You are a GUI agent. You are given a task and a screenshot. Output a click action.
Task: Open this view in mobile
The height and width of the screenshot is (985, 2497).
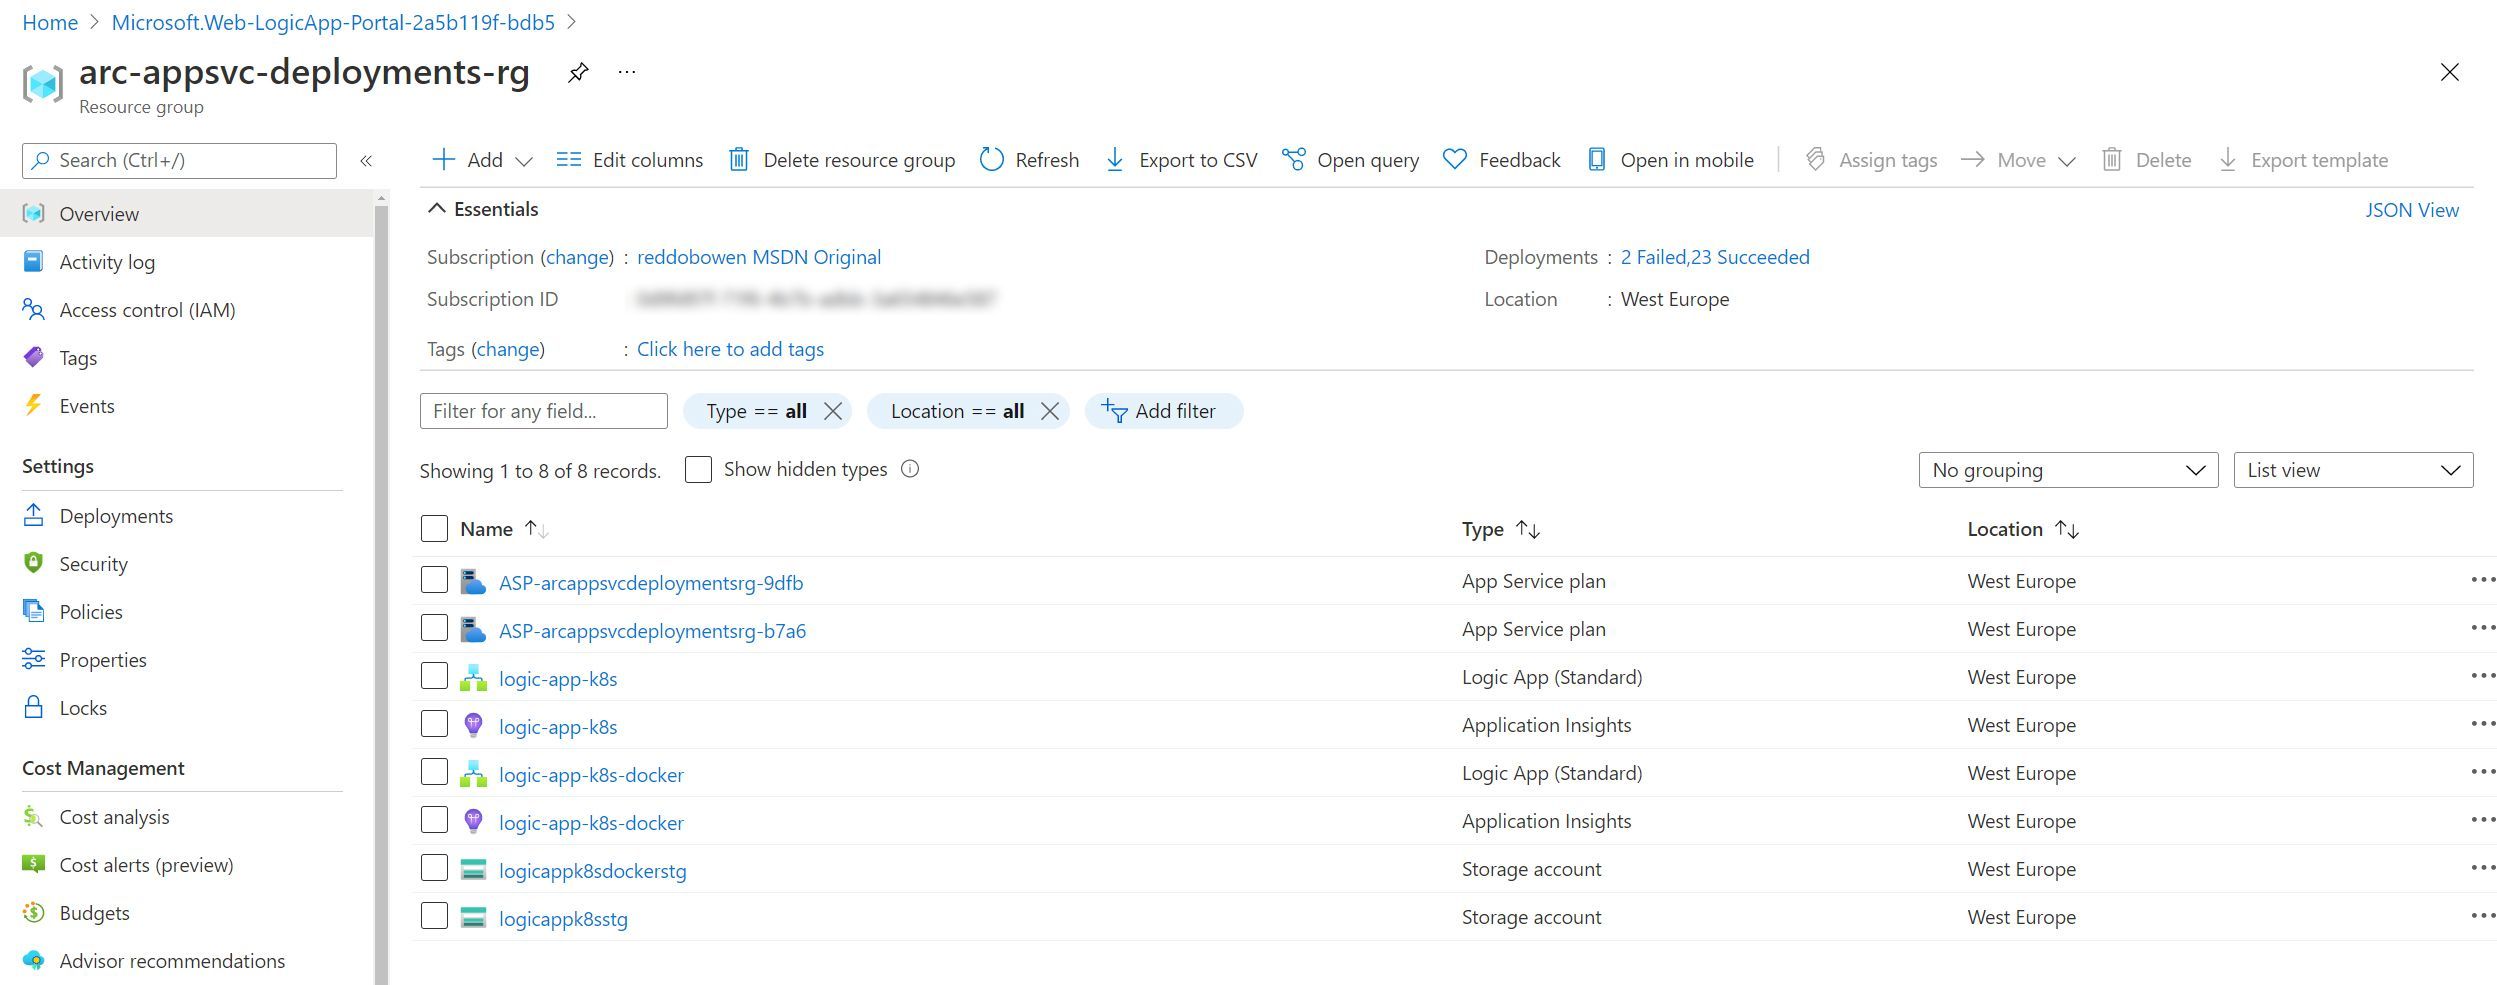[x=1671, y=160]
